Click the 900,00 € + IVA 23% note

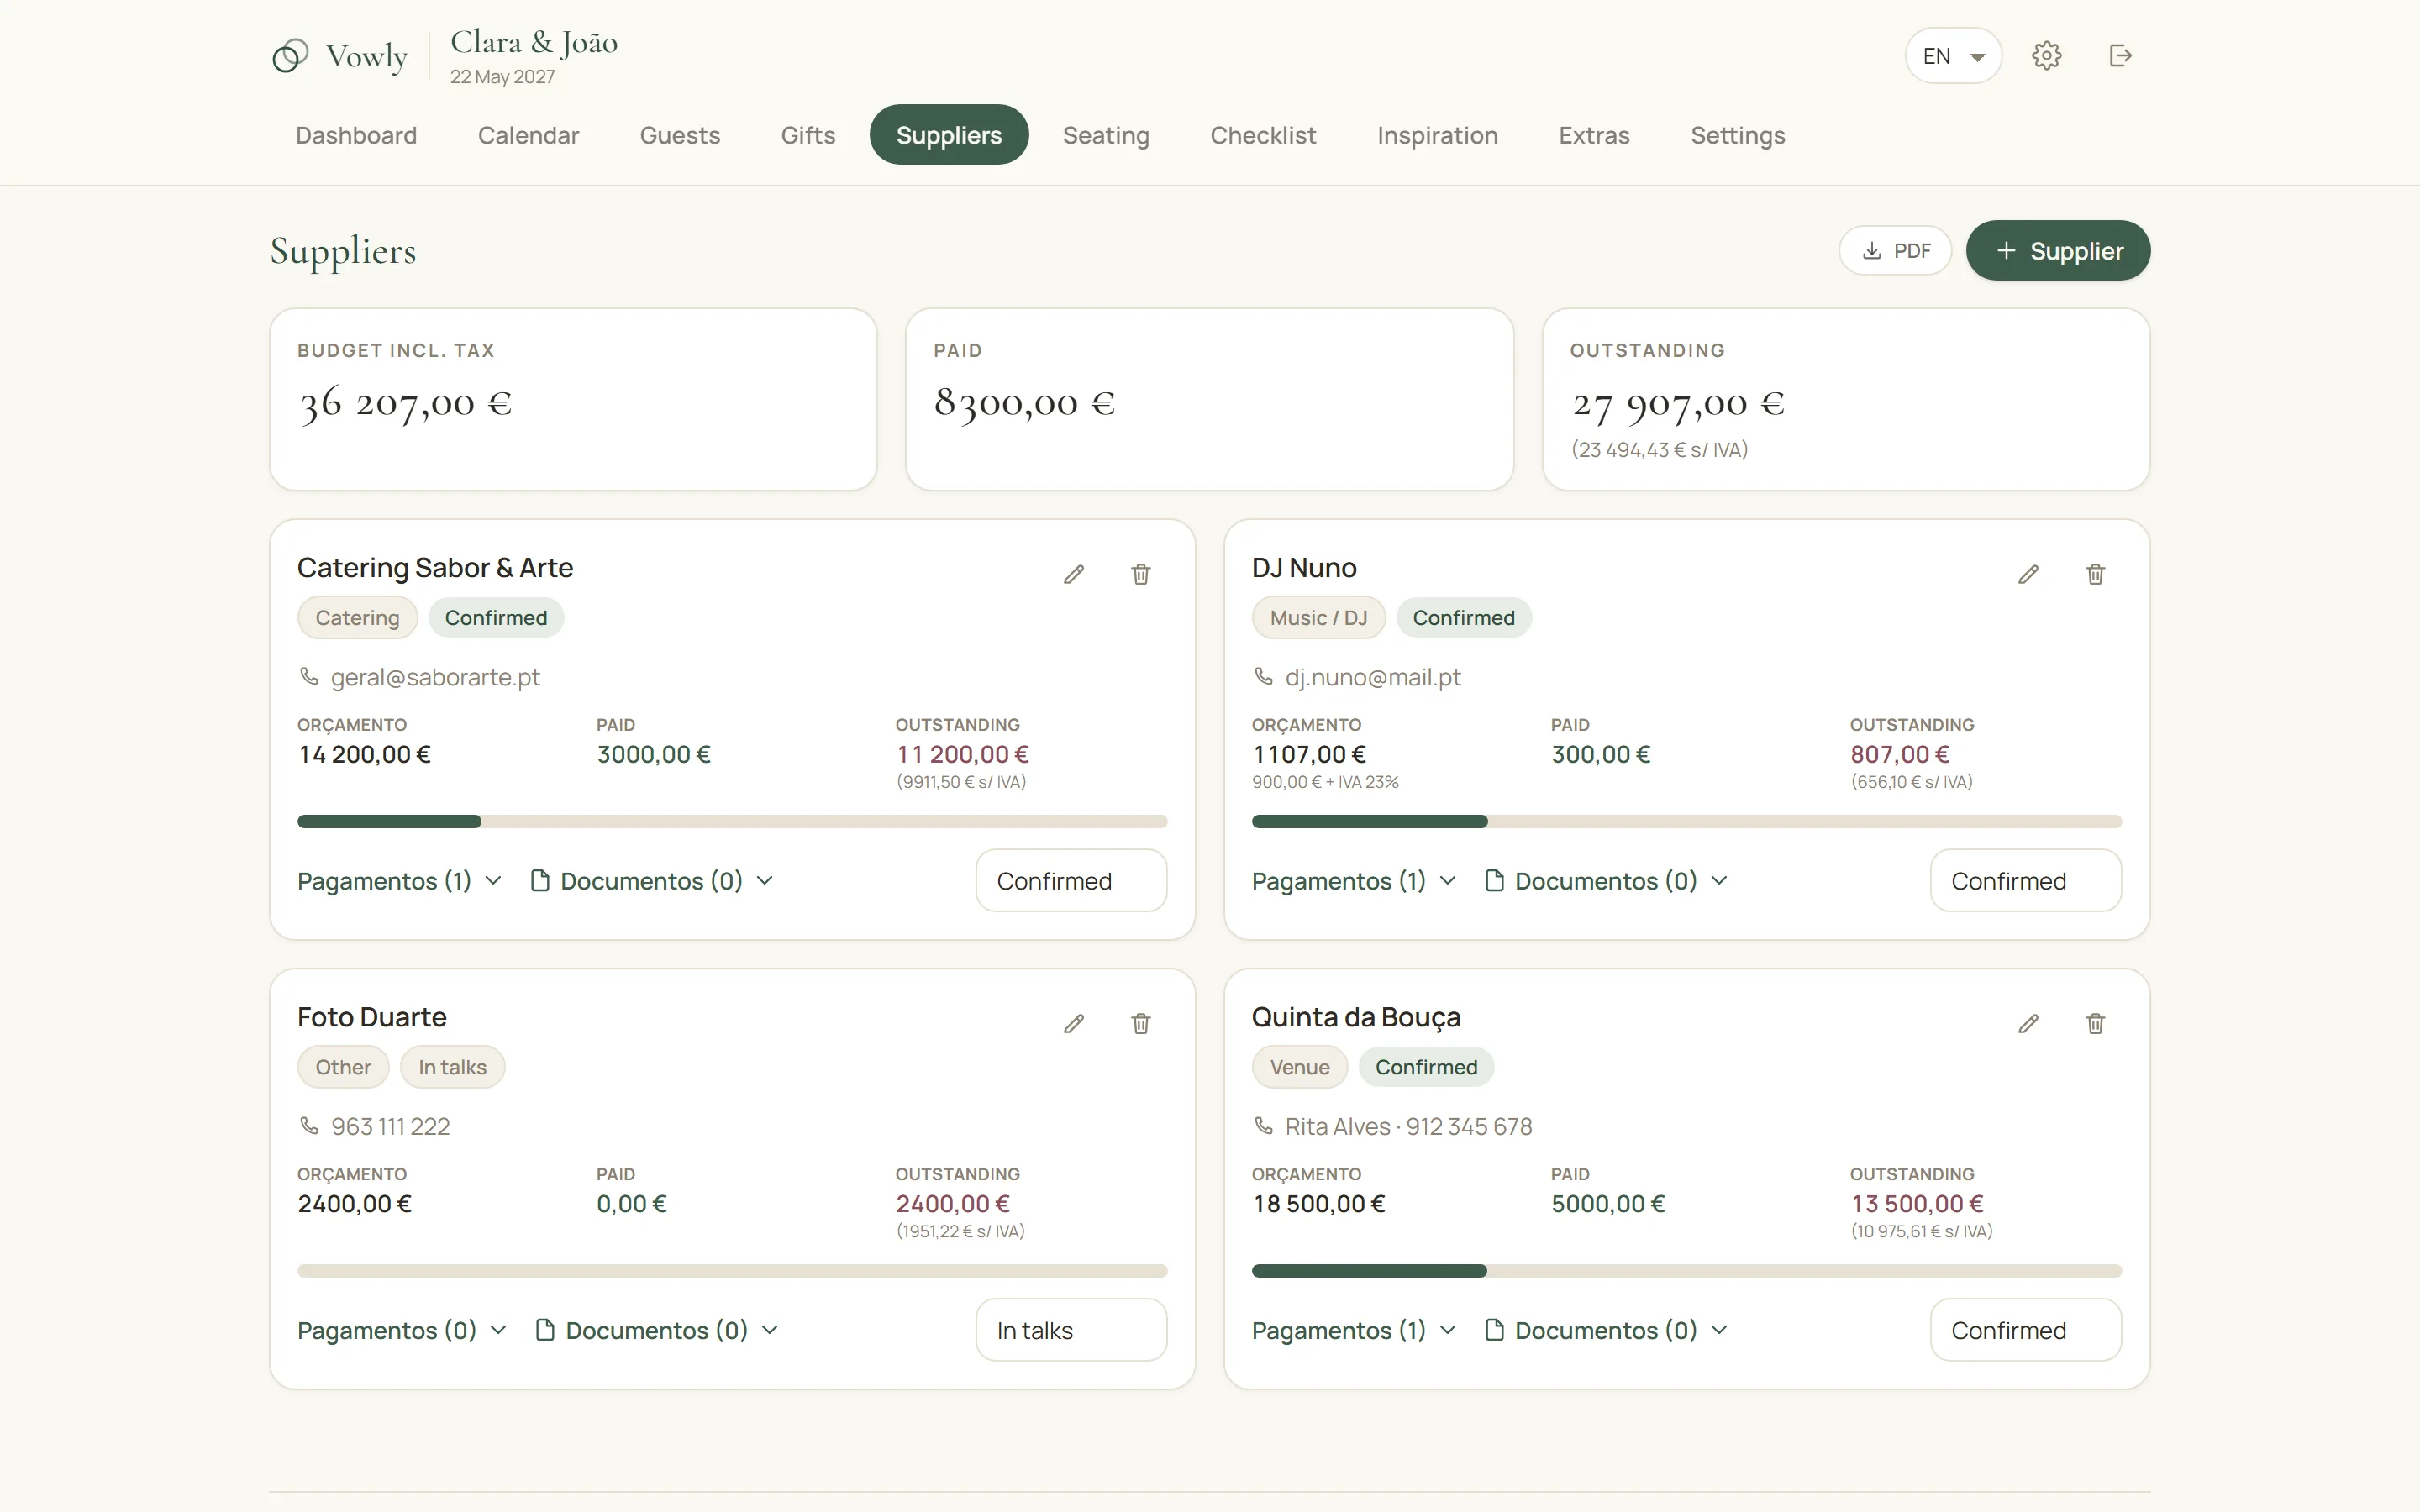click(1325, 782)
